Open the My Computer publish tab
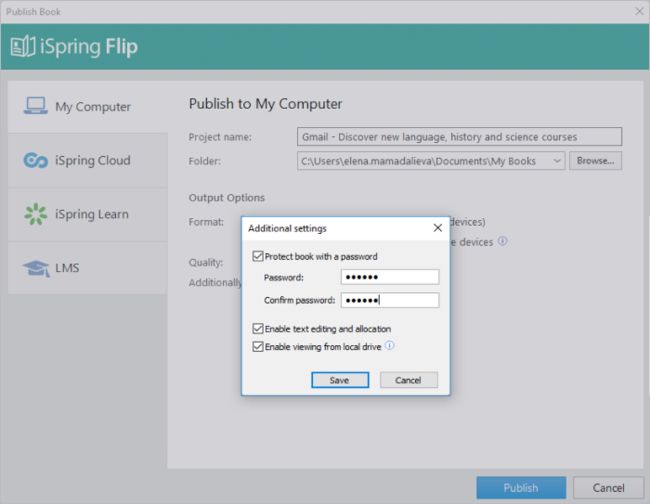Screen dimensions: 650x504 [x=87, y=107]
